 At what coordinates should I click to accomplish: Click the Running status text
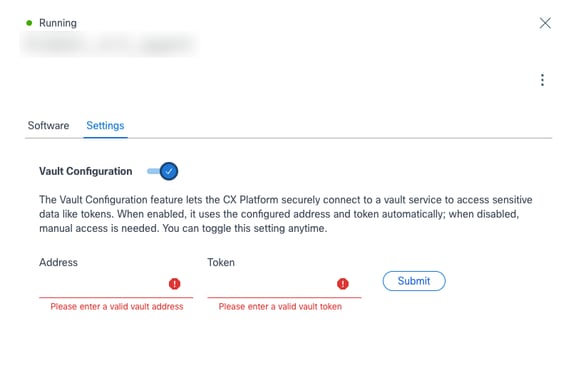(58, 23)
